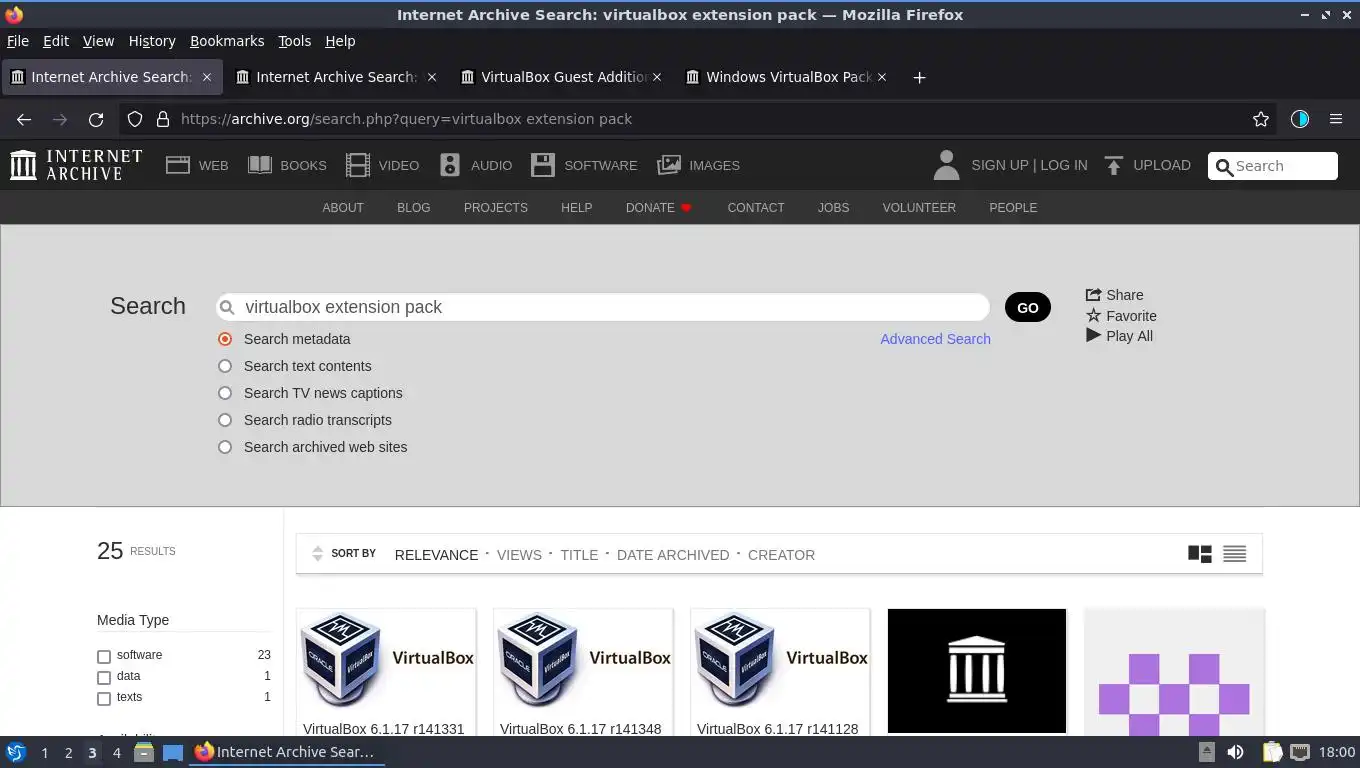Click the sort direction arrows icon

coord(317,554)
